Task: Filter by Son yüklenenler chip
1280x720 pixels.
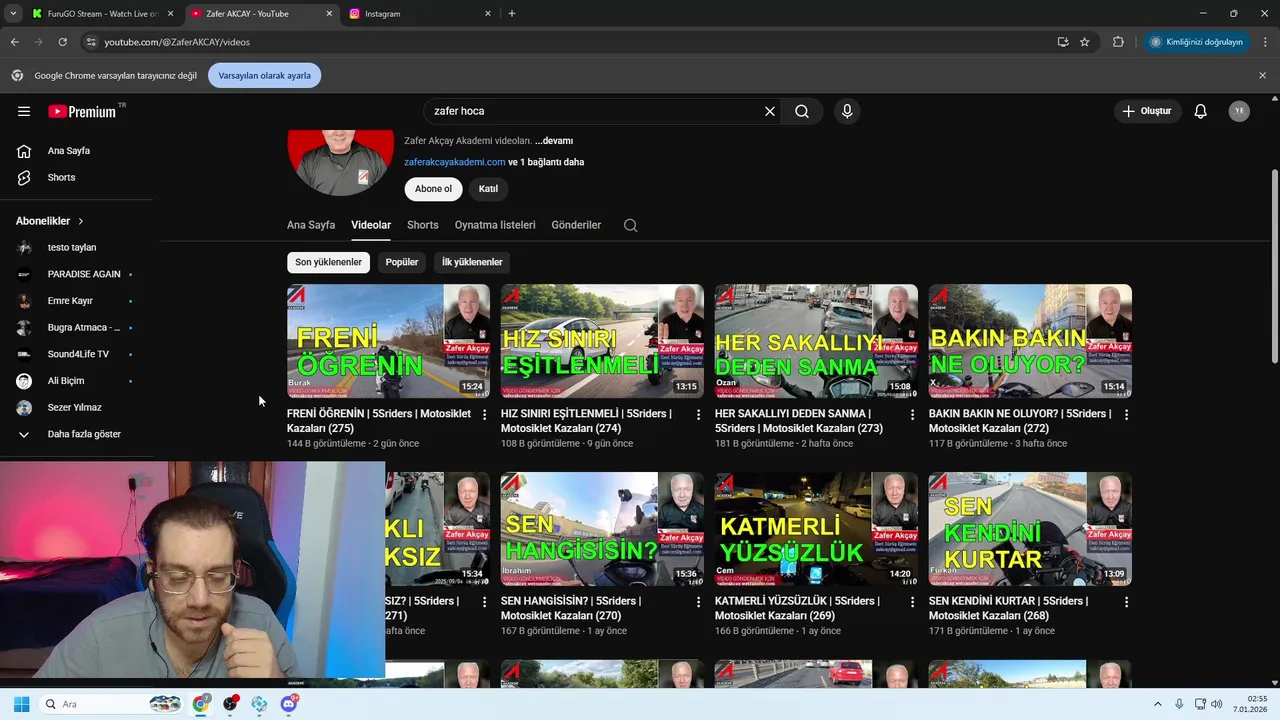Action: 328,262
